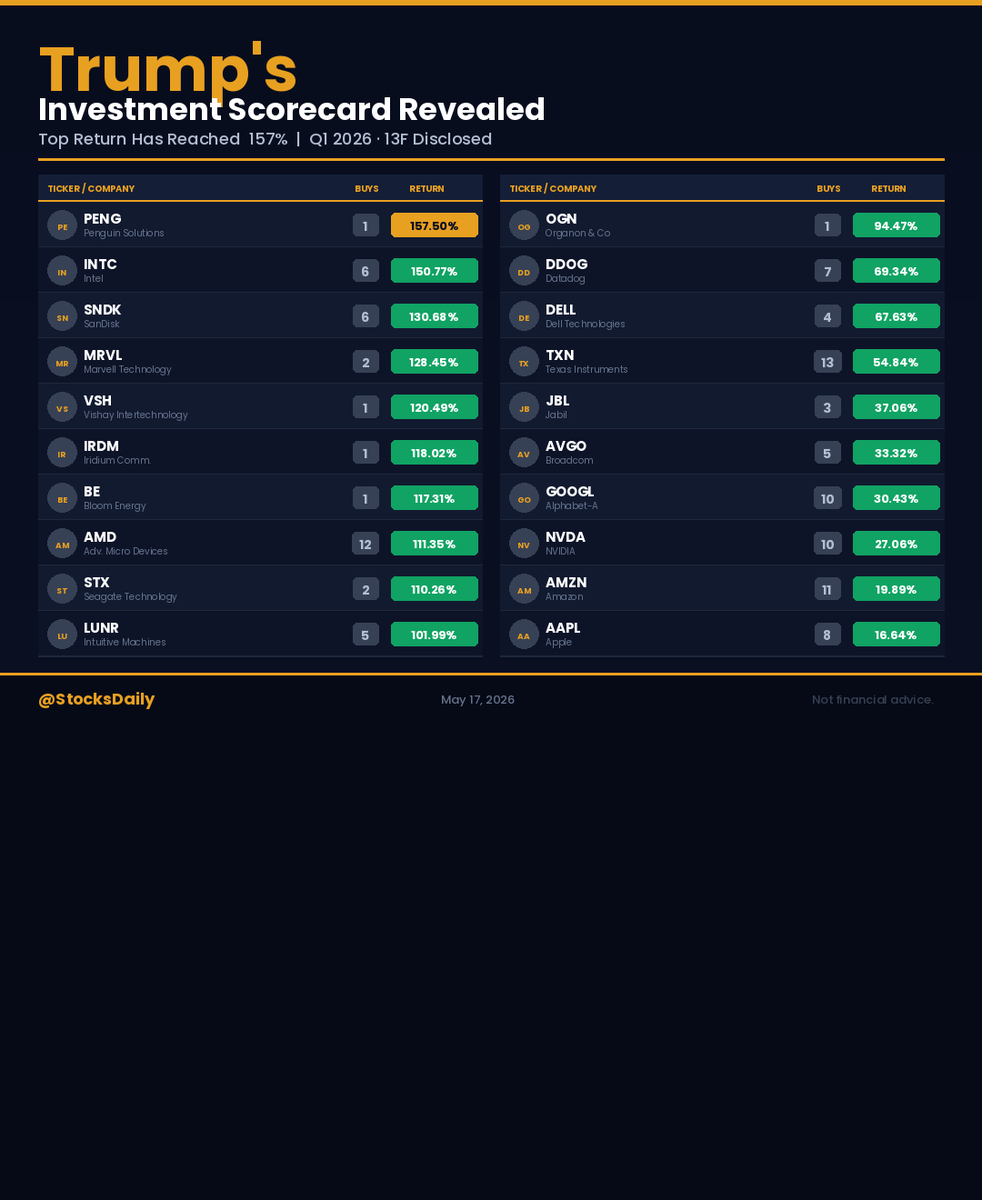Click the ST avatar icon for Seagate
This screenshot has width=982, height=1200.
coord(62,589)
